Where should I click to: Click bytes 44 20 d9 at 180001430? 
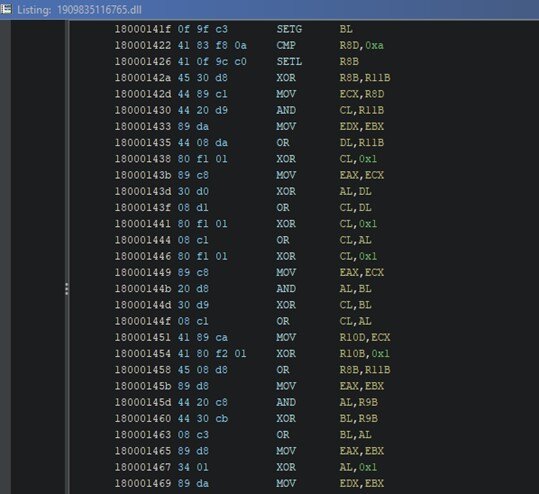point(202,110)
